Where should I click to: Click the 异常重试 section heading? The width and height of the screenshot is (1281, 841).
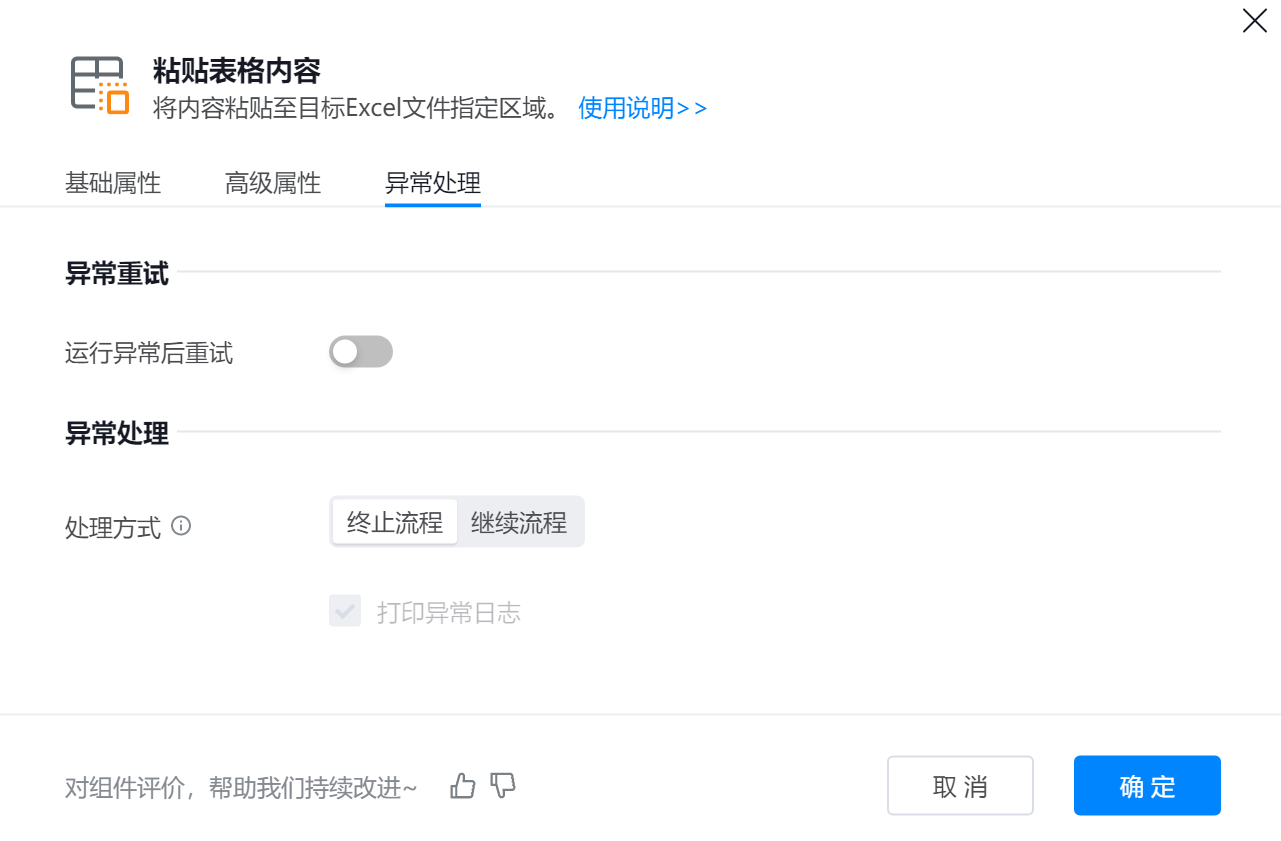point(117,273)
